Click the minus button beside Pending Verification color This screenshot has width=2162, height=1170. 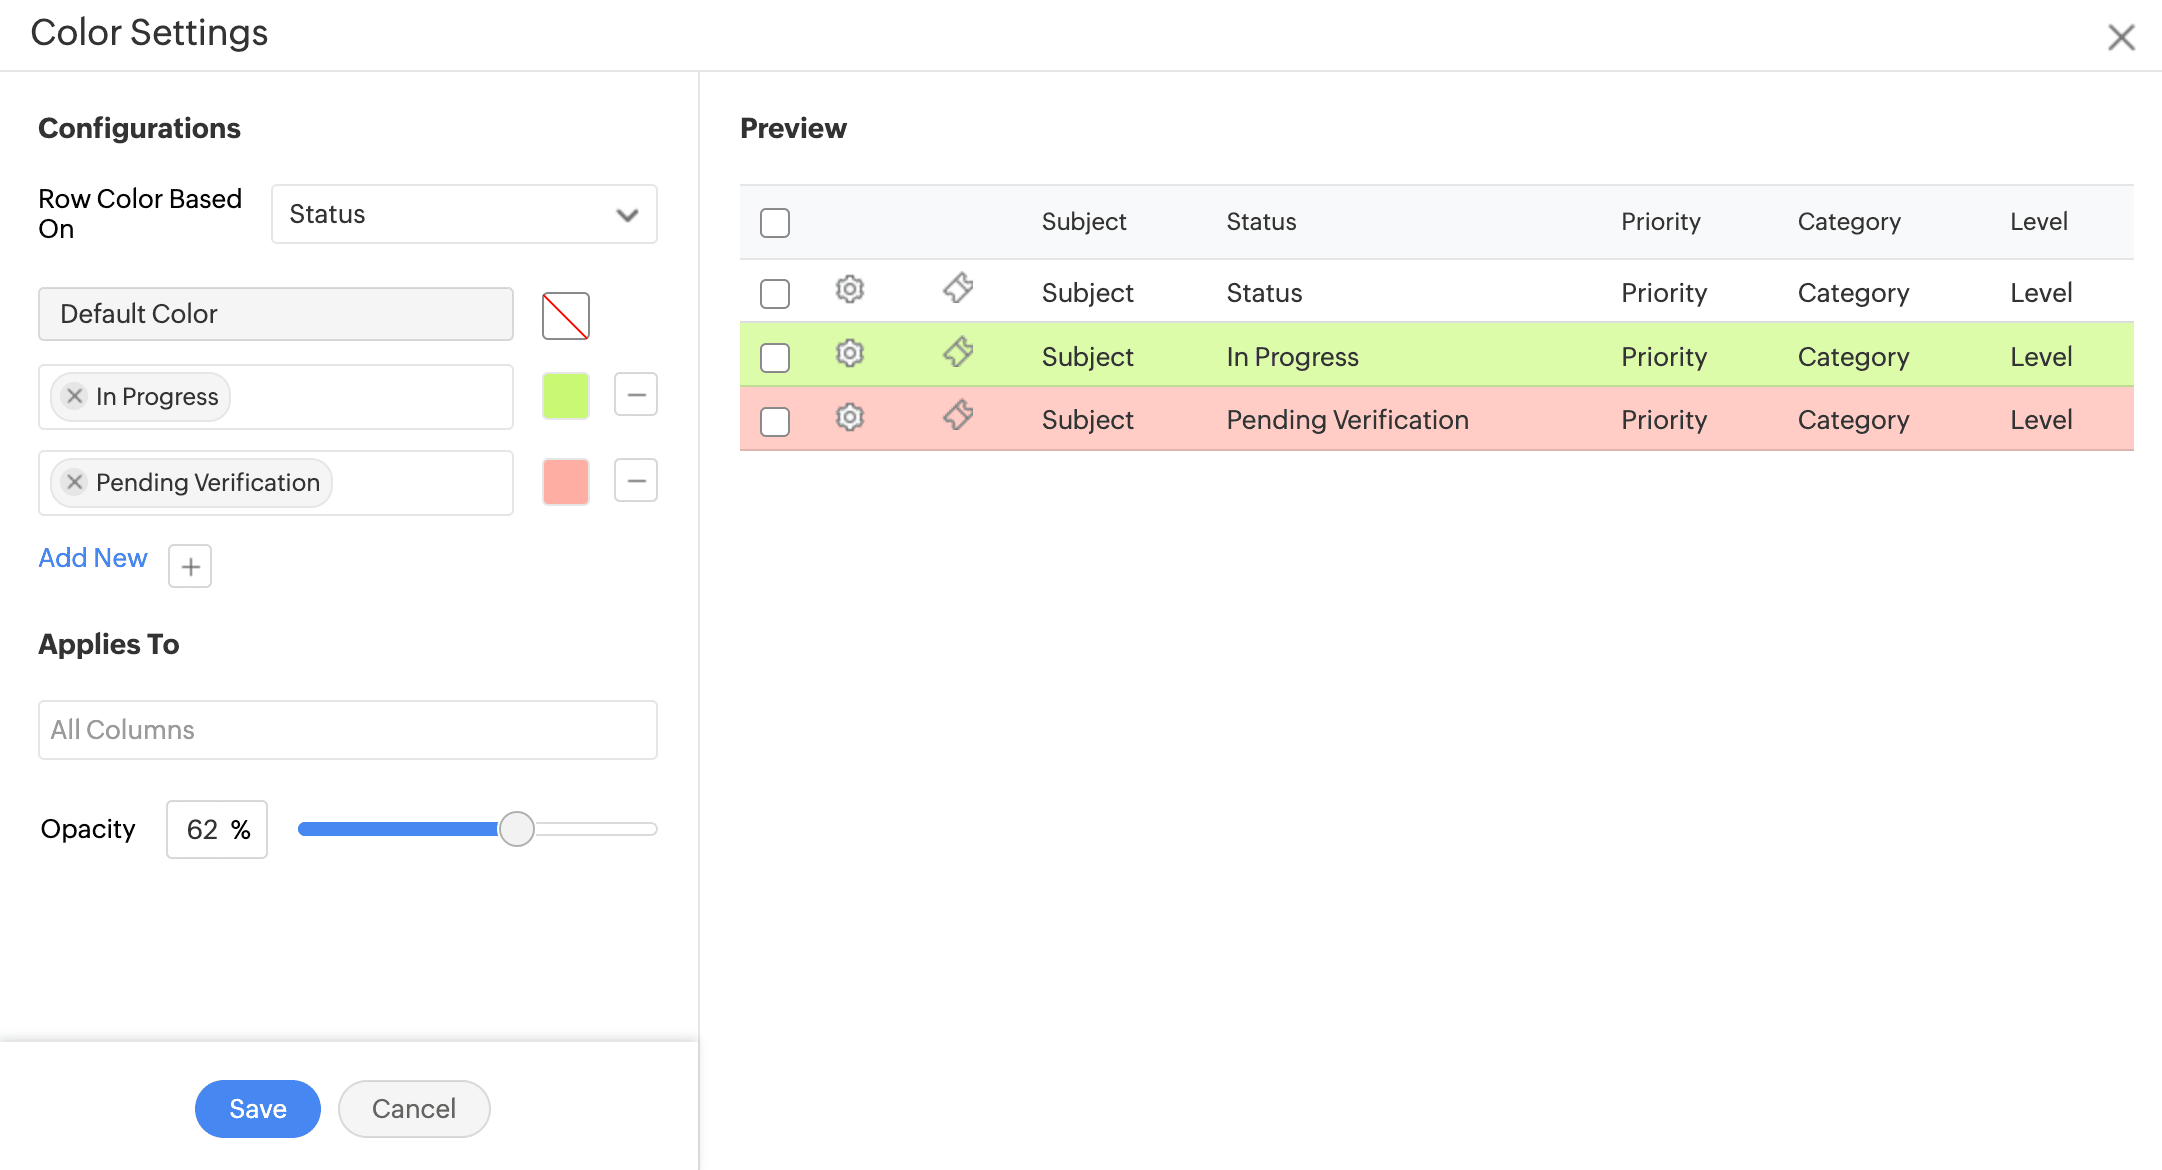636,481
